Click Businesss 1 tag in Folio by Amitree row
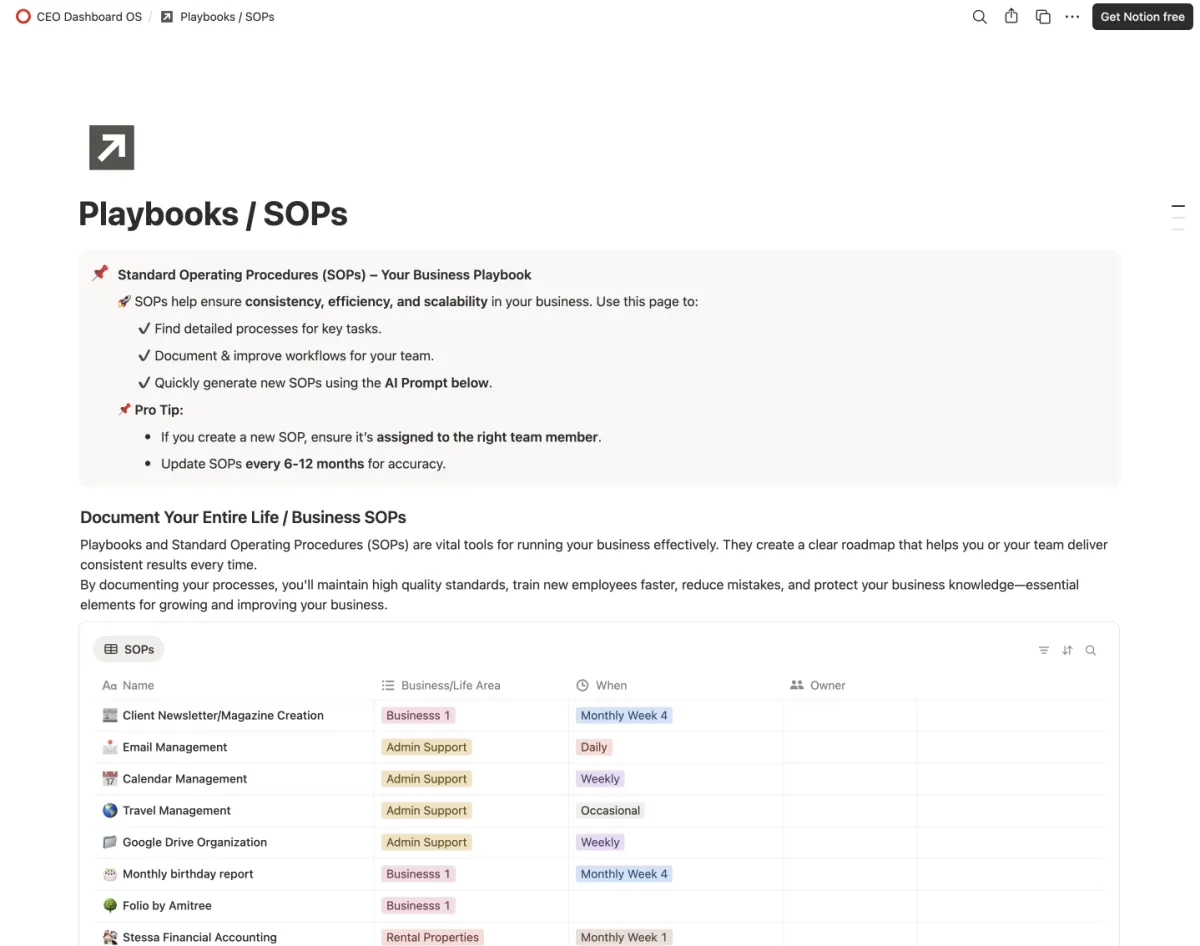 419,906
